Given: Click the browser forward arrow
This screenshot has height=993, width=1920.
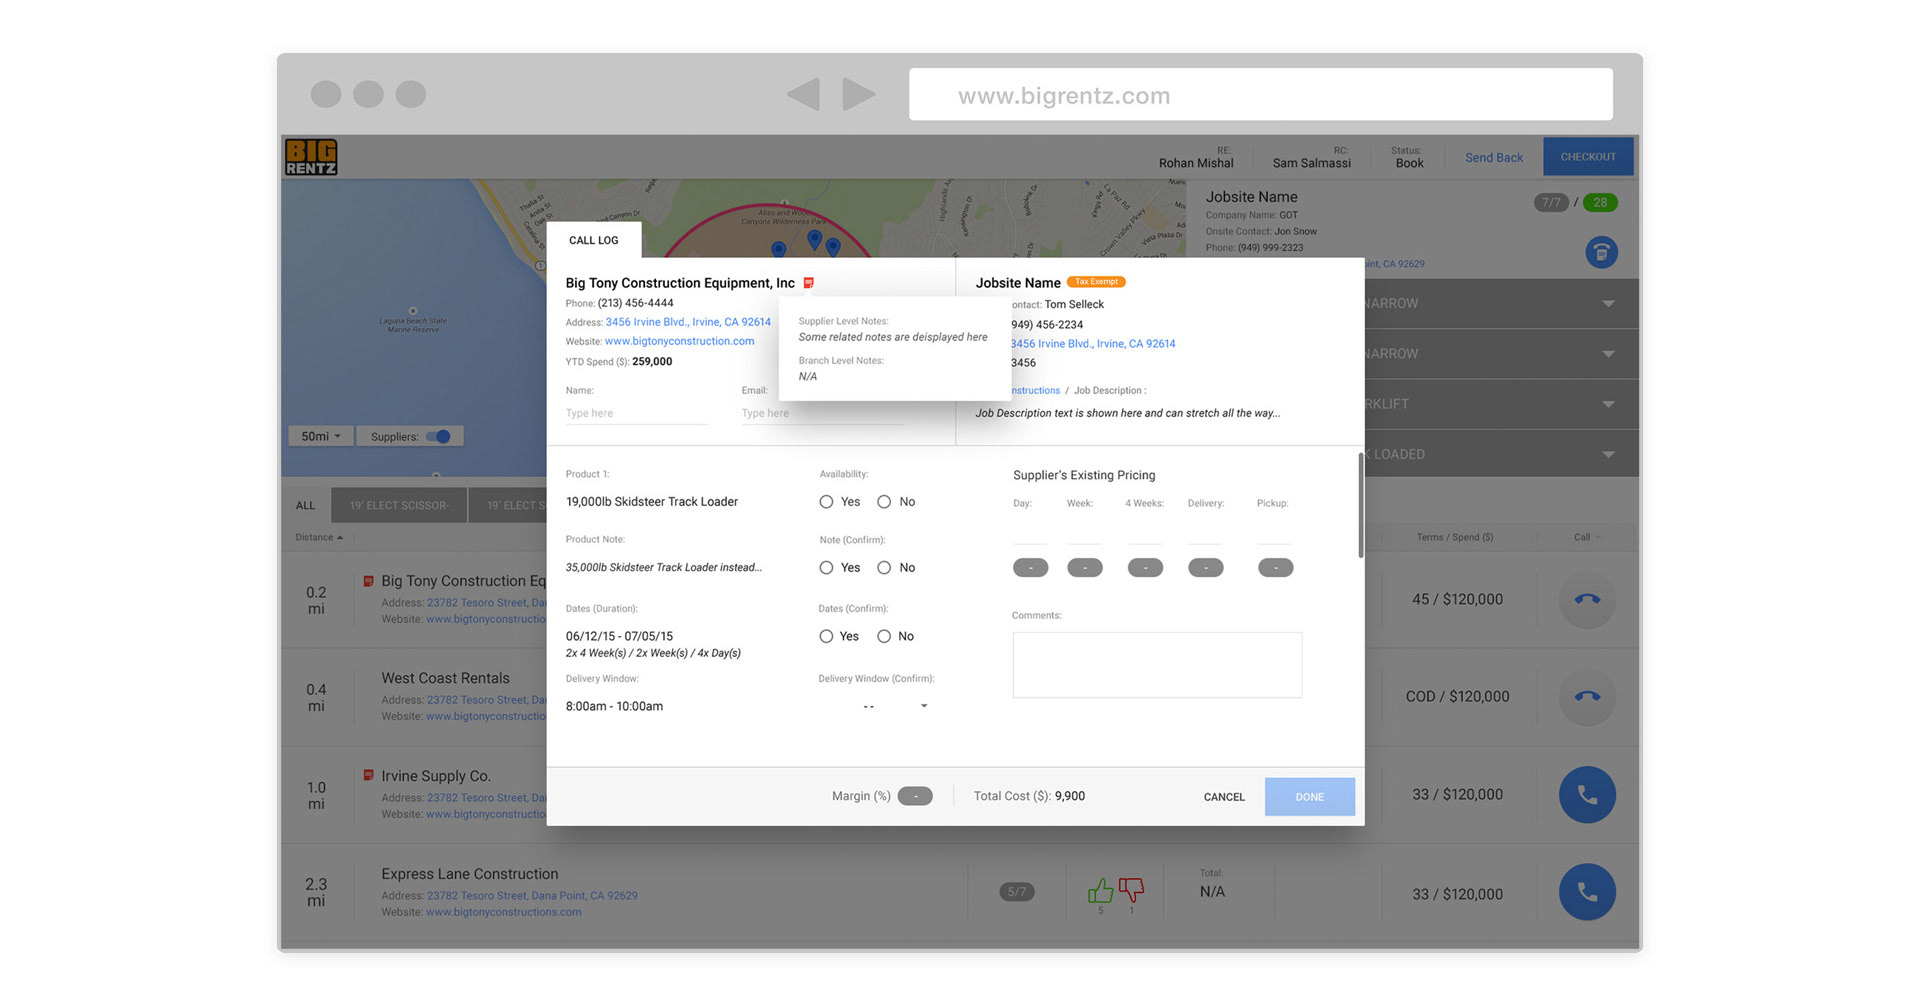Looking at the screenshot, I should pyautogui.click(x=858, y=94).
